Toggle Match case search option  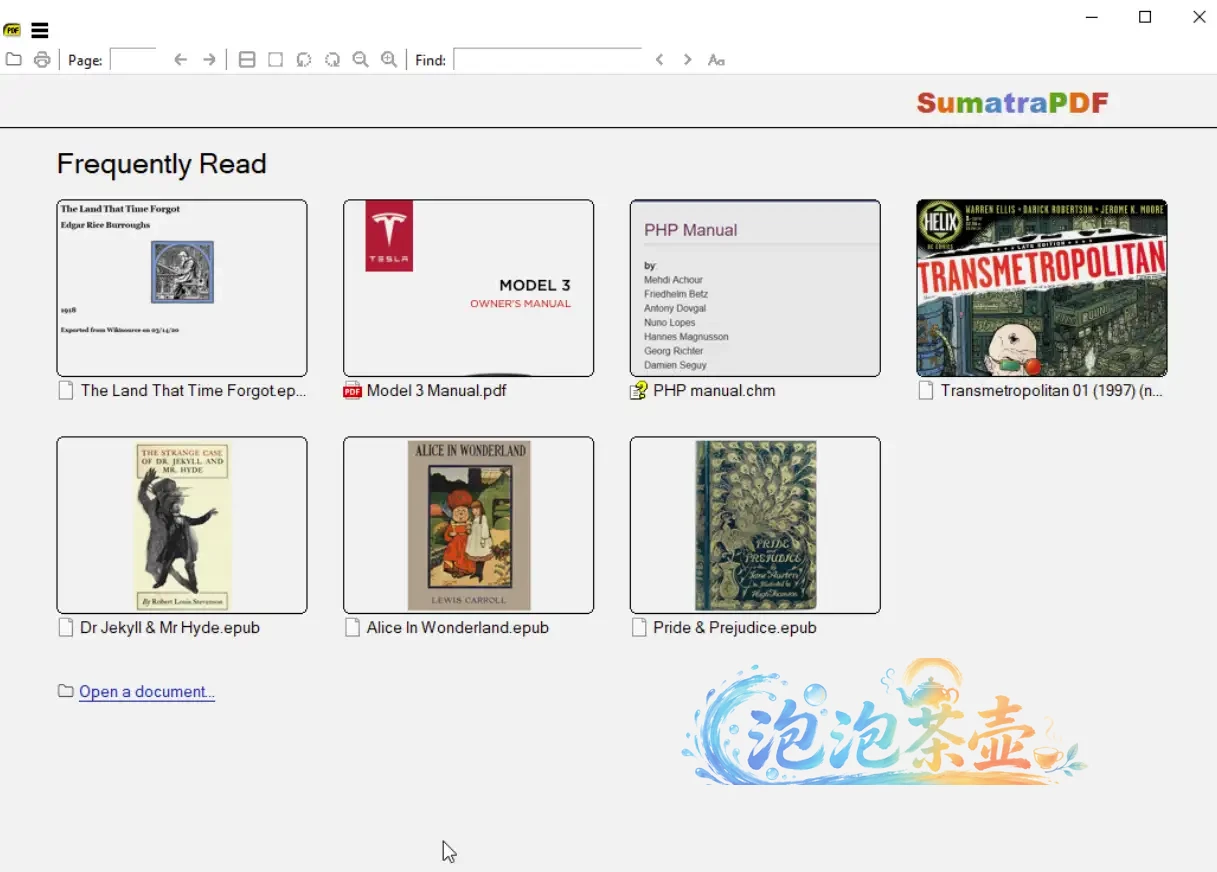coord(716,60)
